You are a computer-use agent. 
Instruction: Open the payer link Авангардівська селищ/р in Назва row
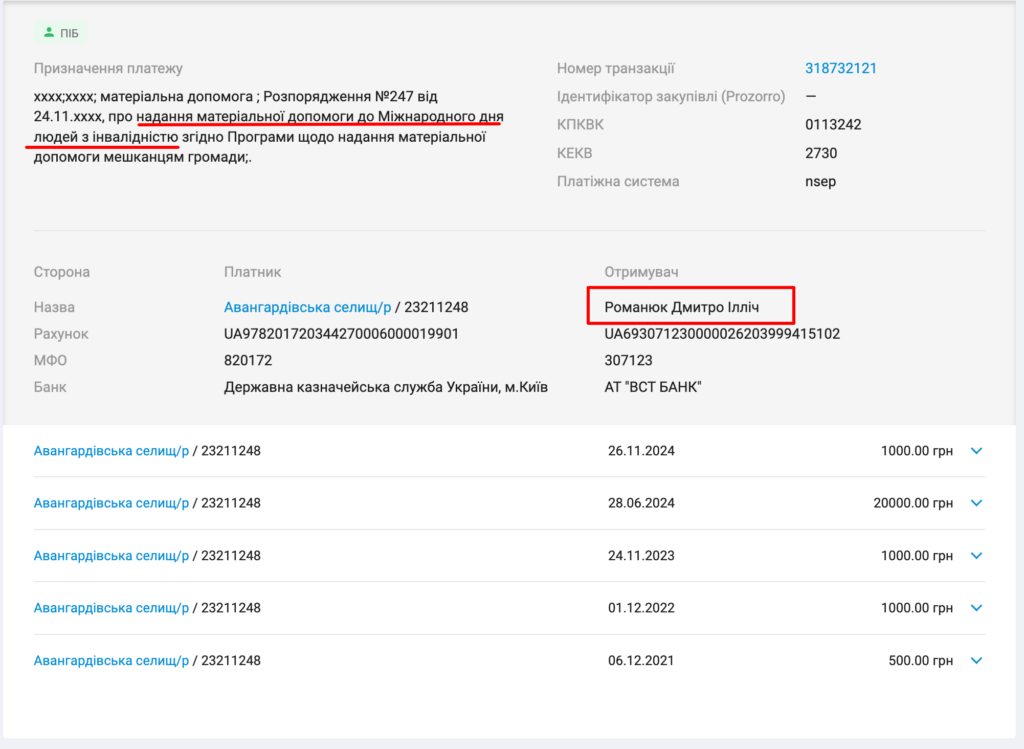(306, 307)
